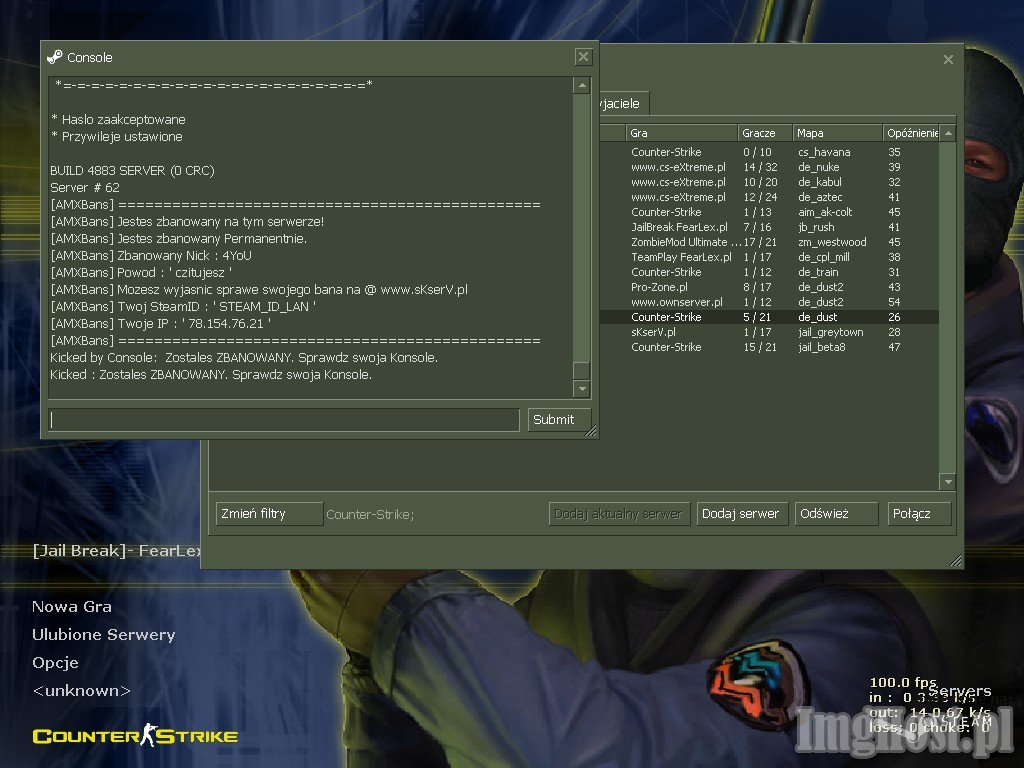Viewport: 1024px width, 768px height.
Task: Select the cs_havana Counter-Strike server row
Action: point(769,152)
